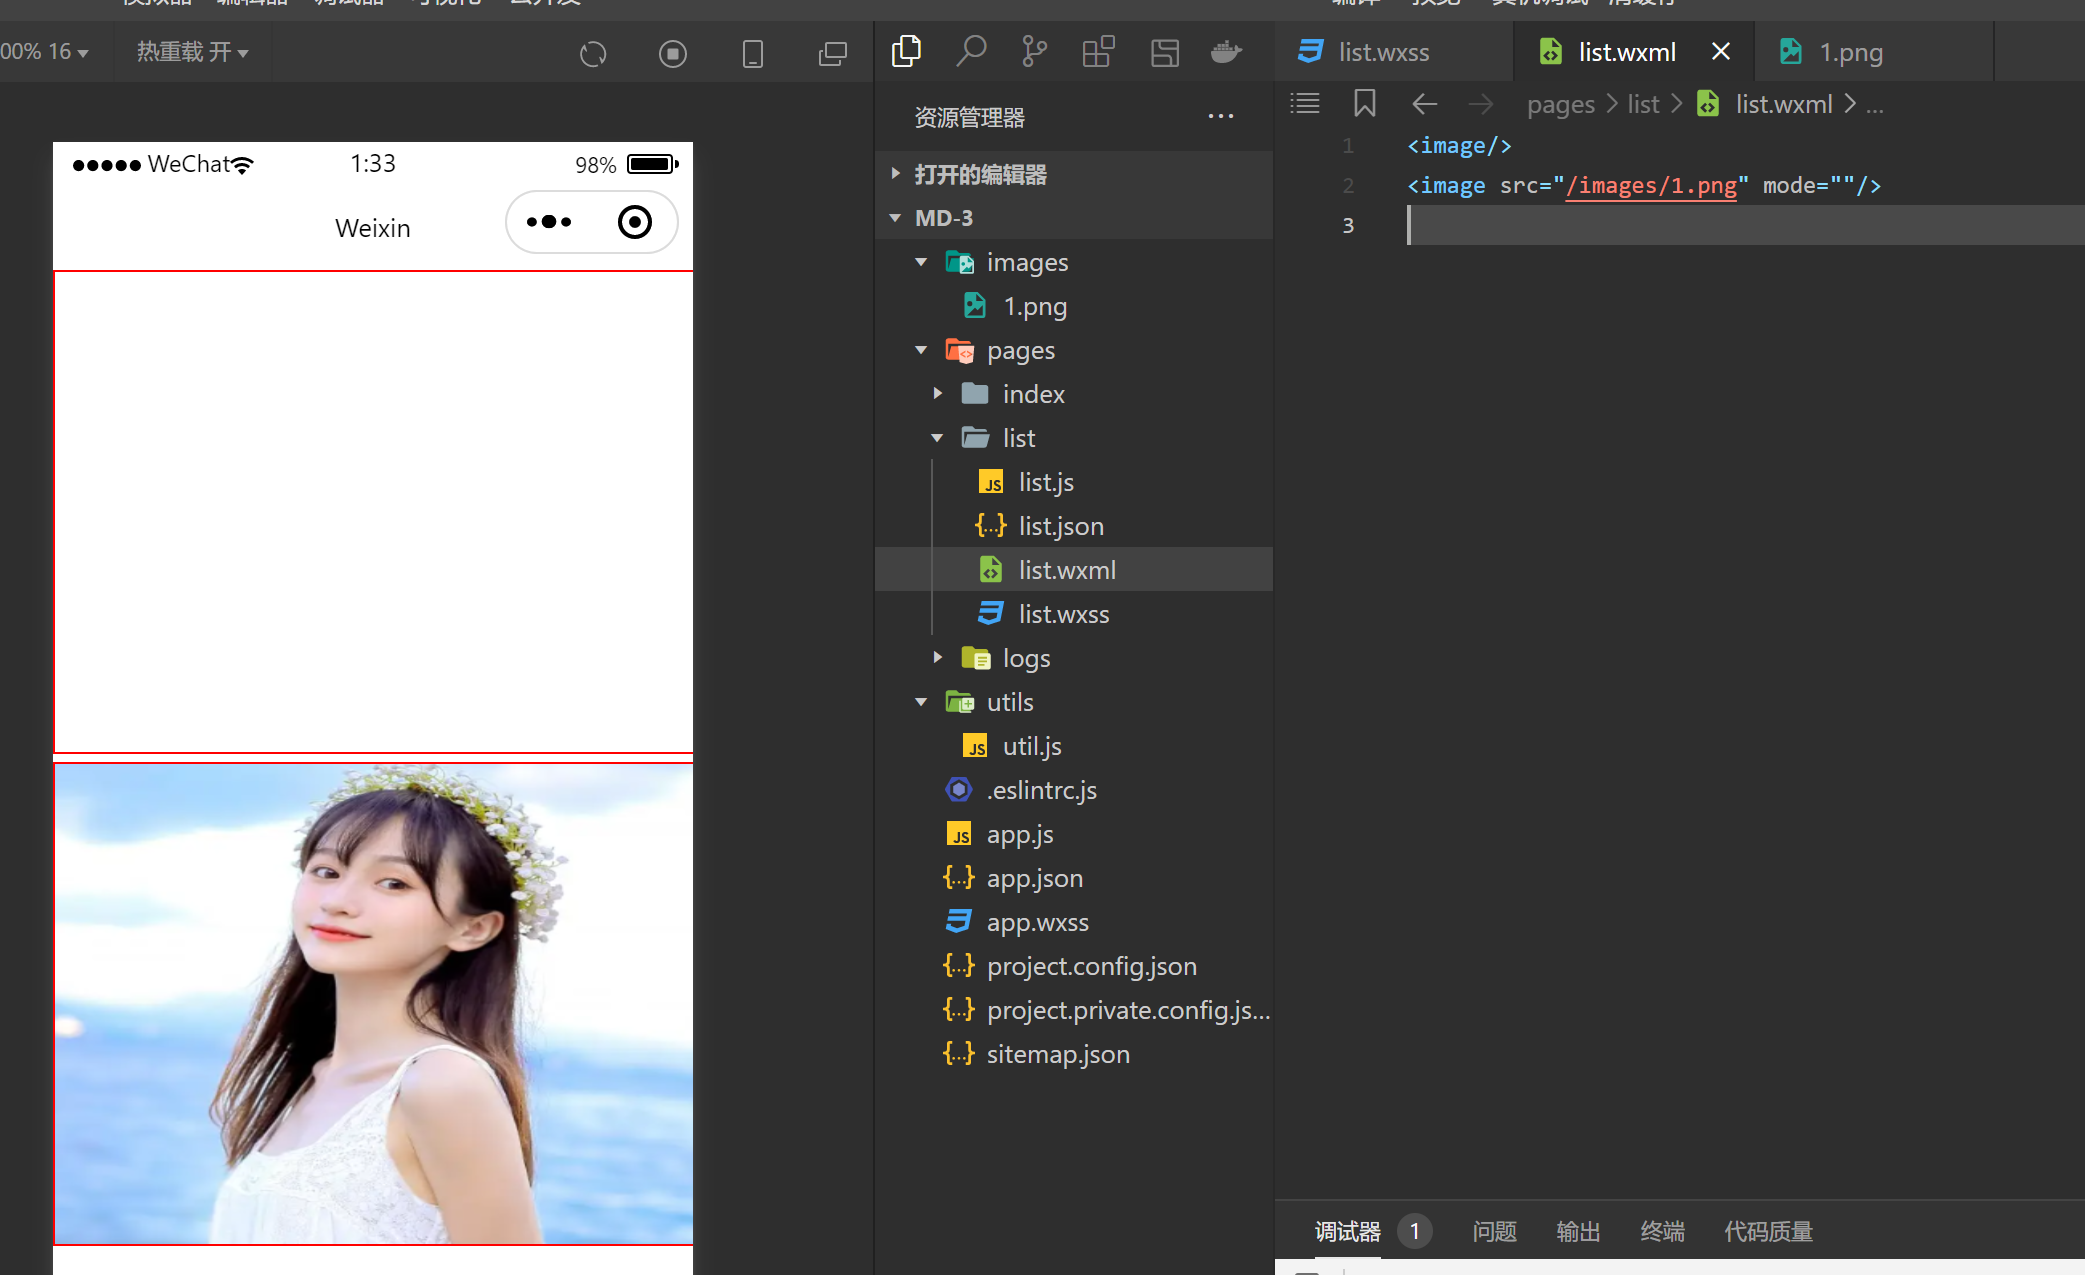The height and width of the screenshot is (1275, 2085).
Task: Toggle the hot reload dropdown
Action: point(192,52)
